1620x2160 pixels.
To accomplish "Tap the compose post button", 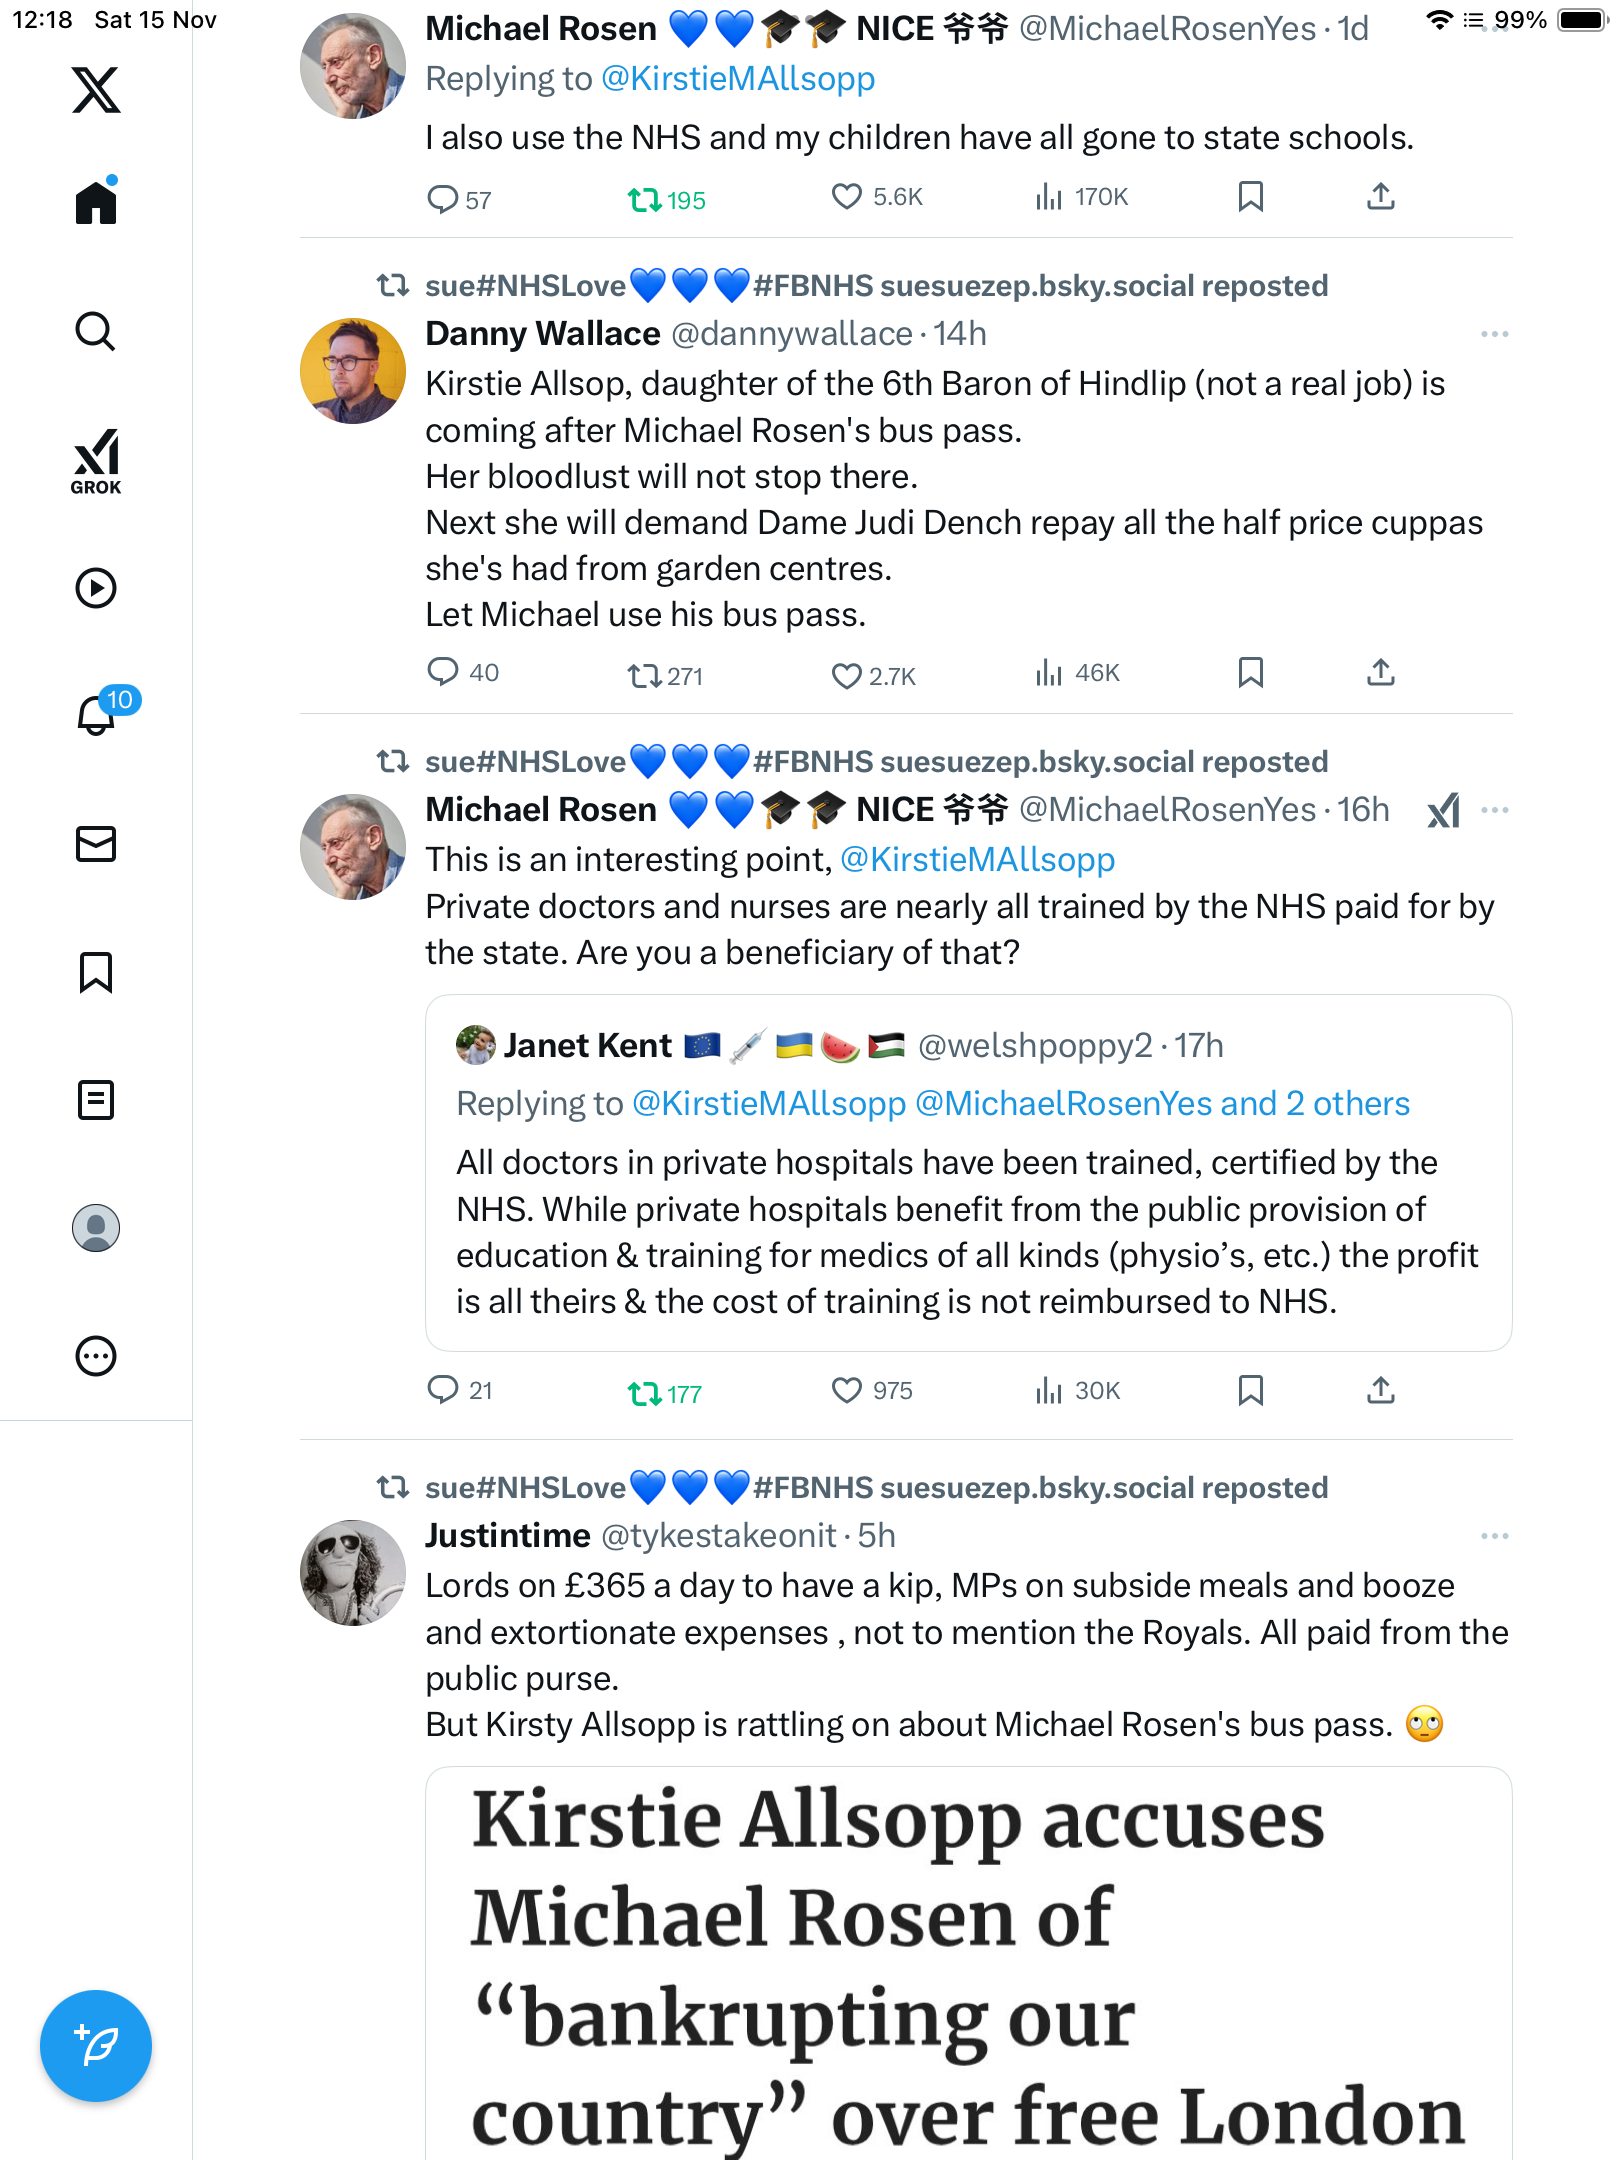I will coord(96,2045).
